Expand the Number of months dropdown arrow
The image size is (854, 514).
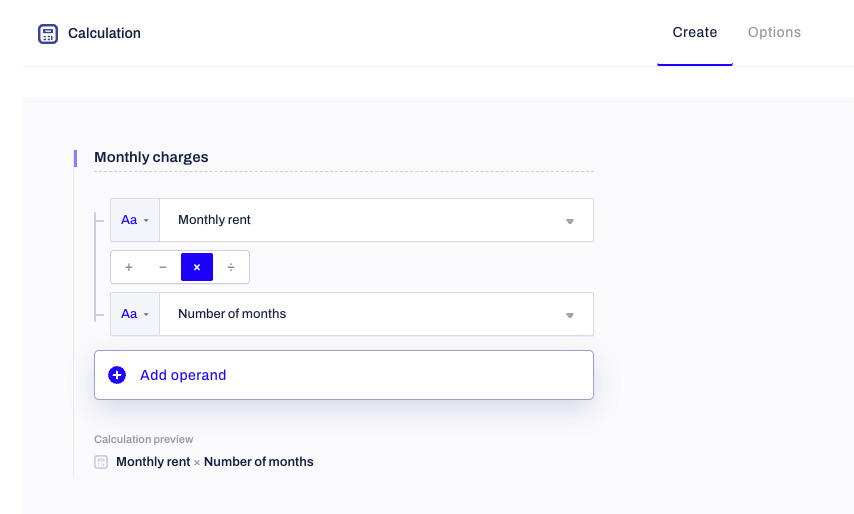tap(570, 315)
